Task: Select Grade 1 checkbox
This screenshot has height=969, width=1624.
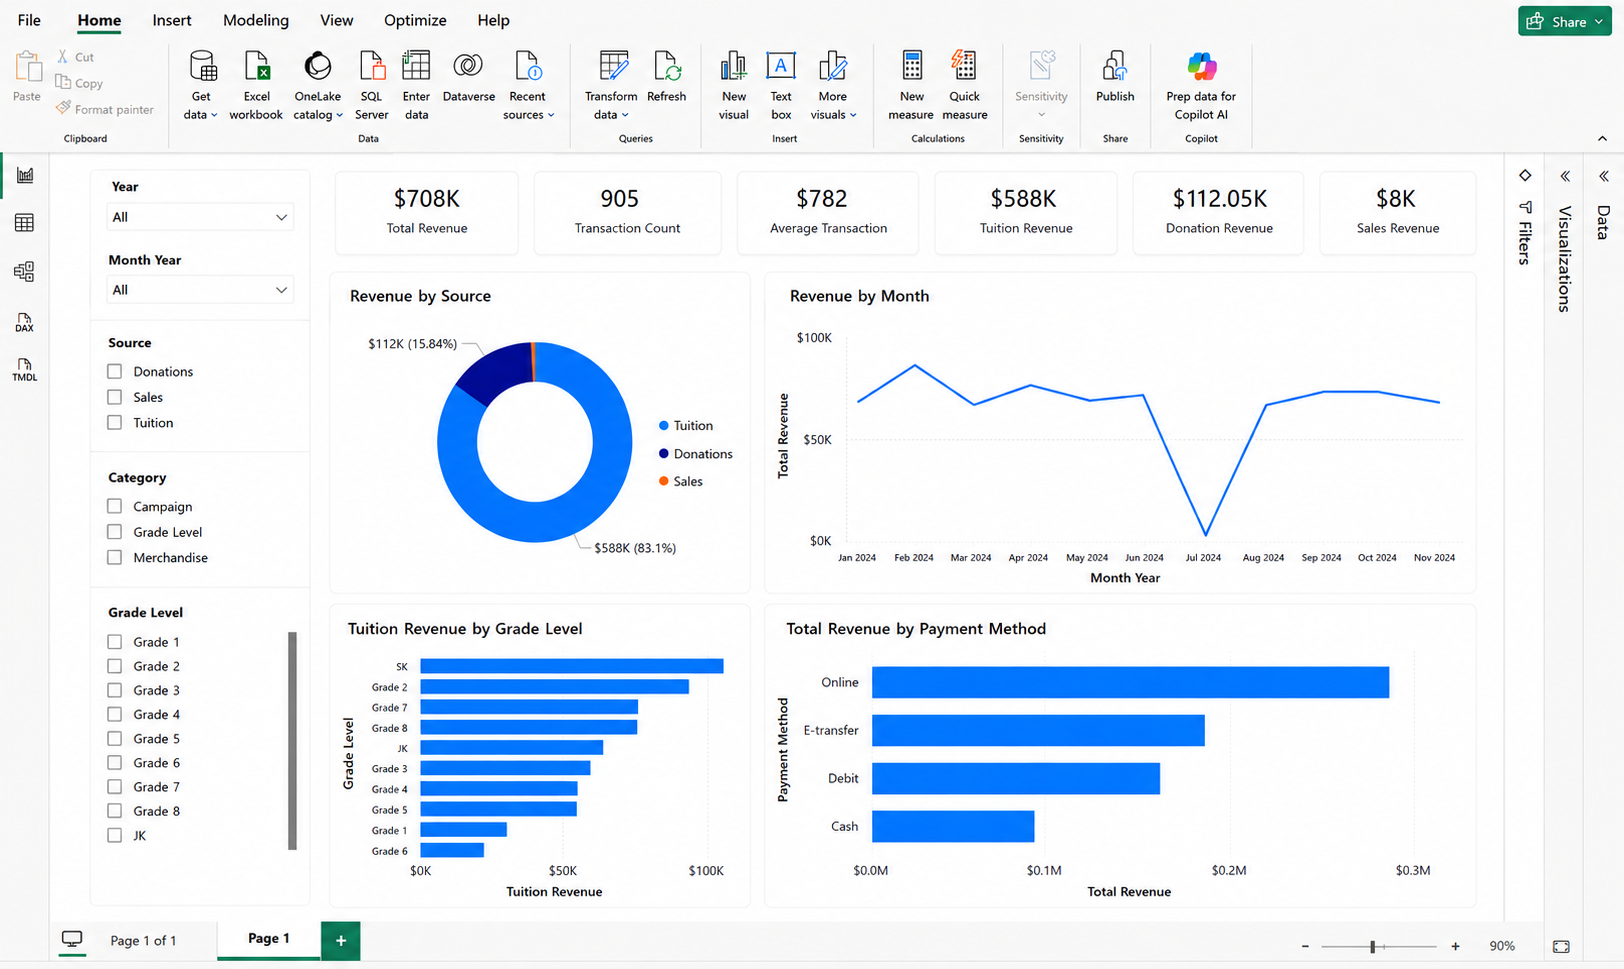Action: point(115,642)
